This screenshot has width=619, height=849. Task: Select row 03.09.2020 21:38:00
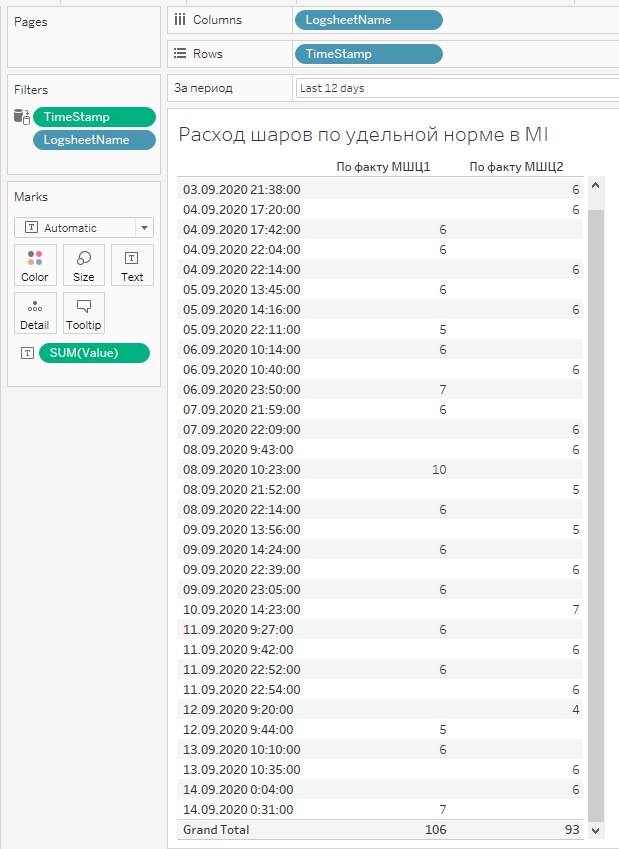pos(380,190)
